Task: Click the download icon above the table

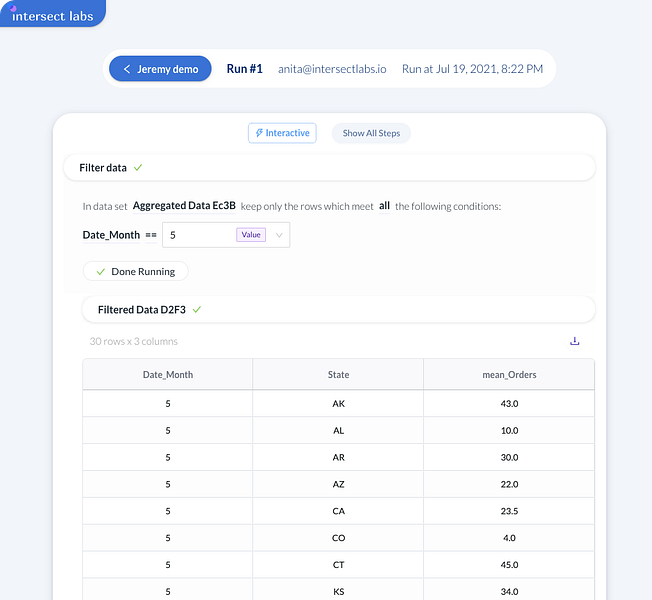Action: coord(575,341)
